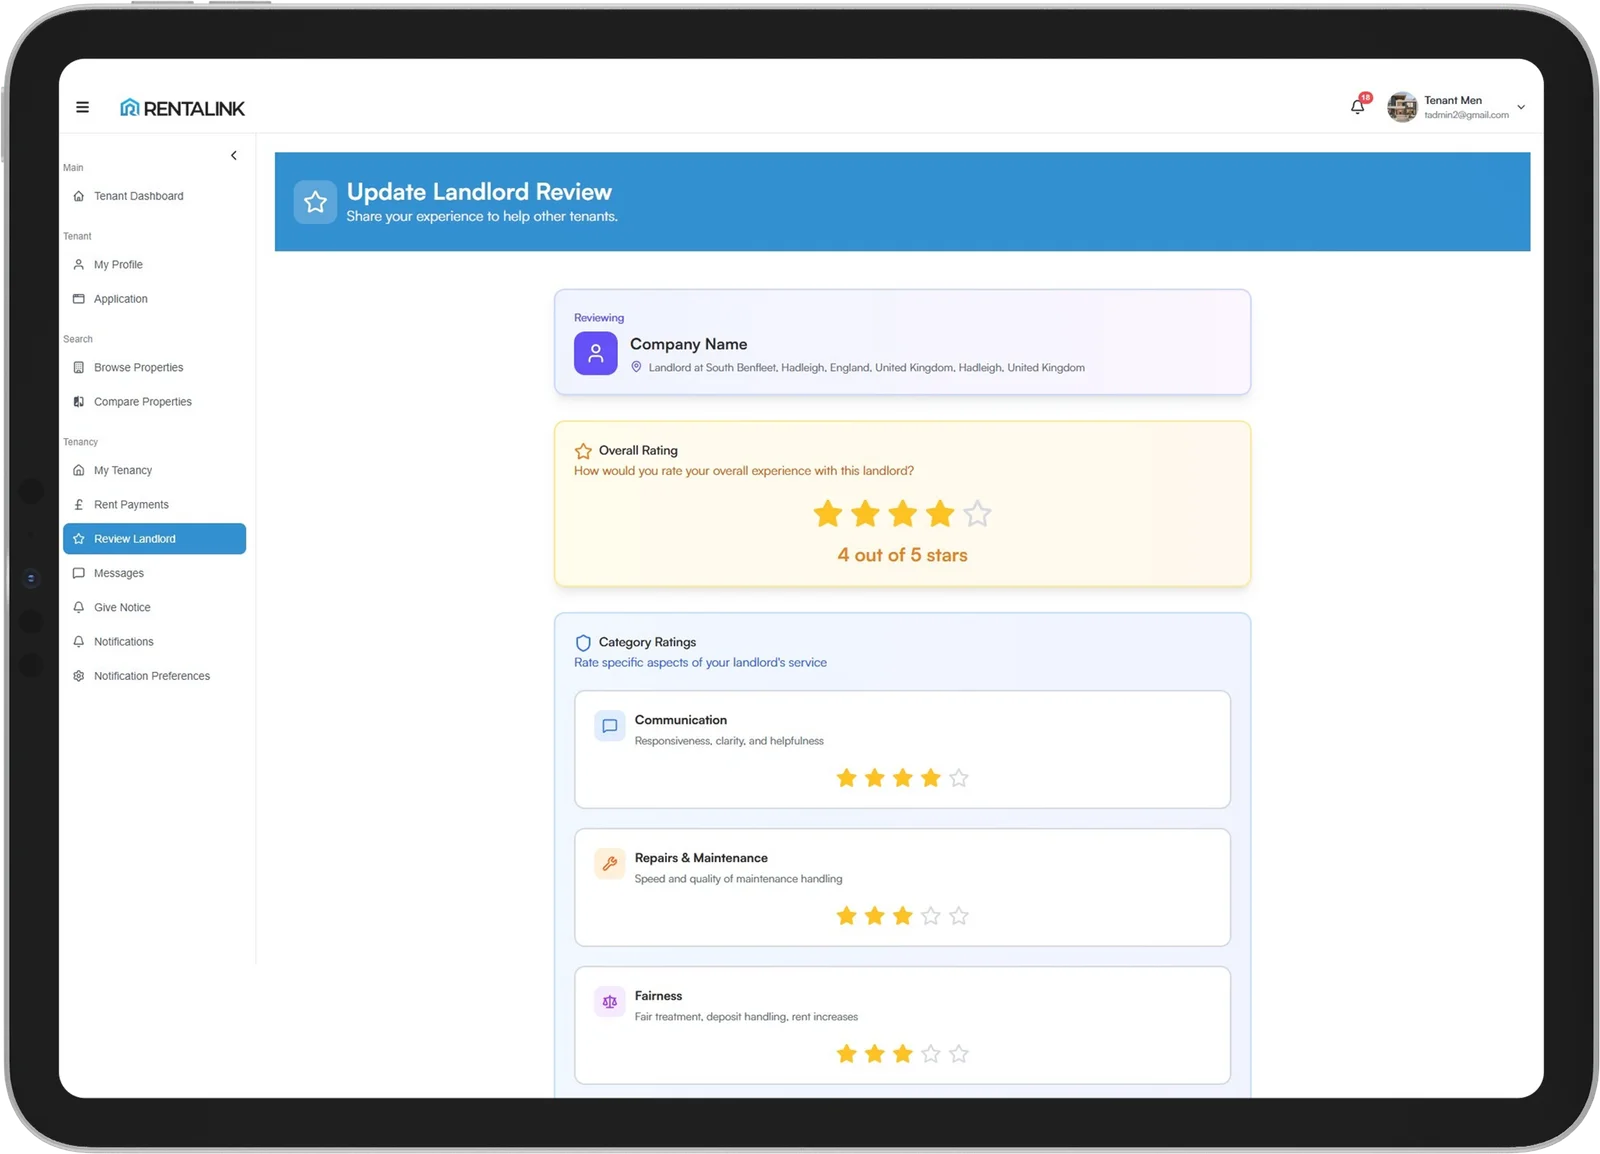1600x1154 pixels.
Task: Open the notifications bell icon
Action: [x=1357, y=107]
